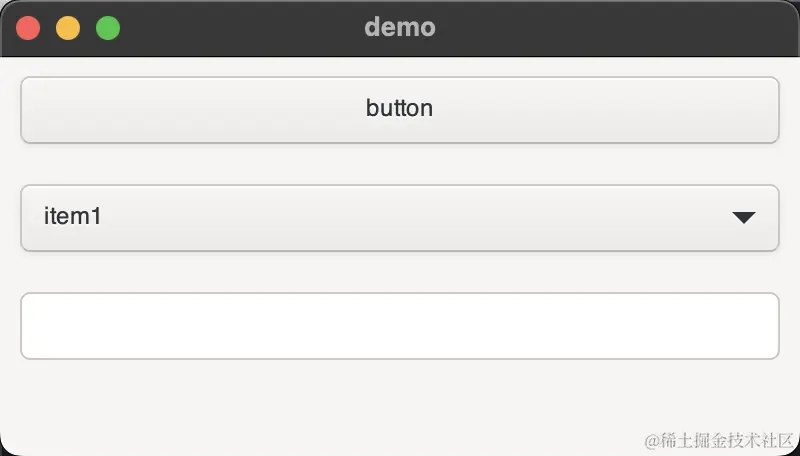Hit the yellow traffic light icon

point(68,28)
